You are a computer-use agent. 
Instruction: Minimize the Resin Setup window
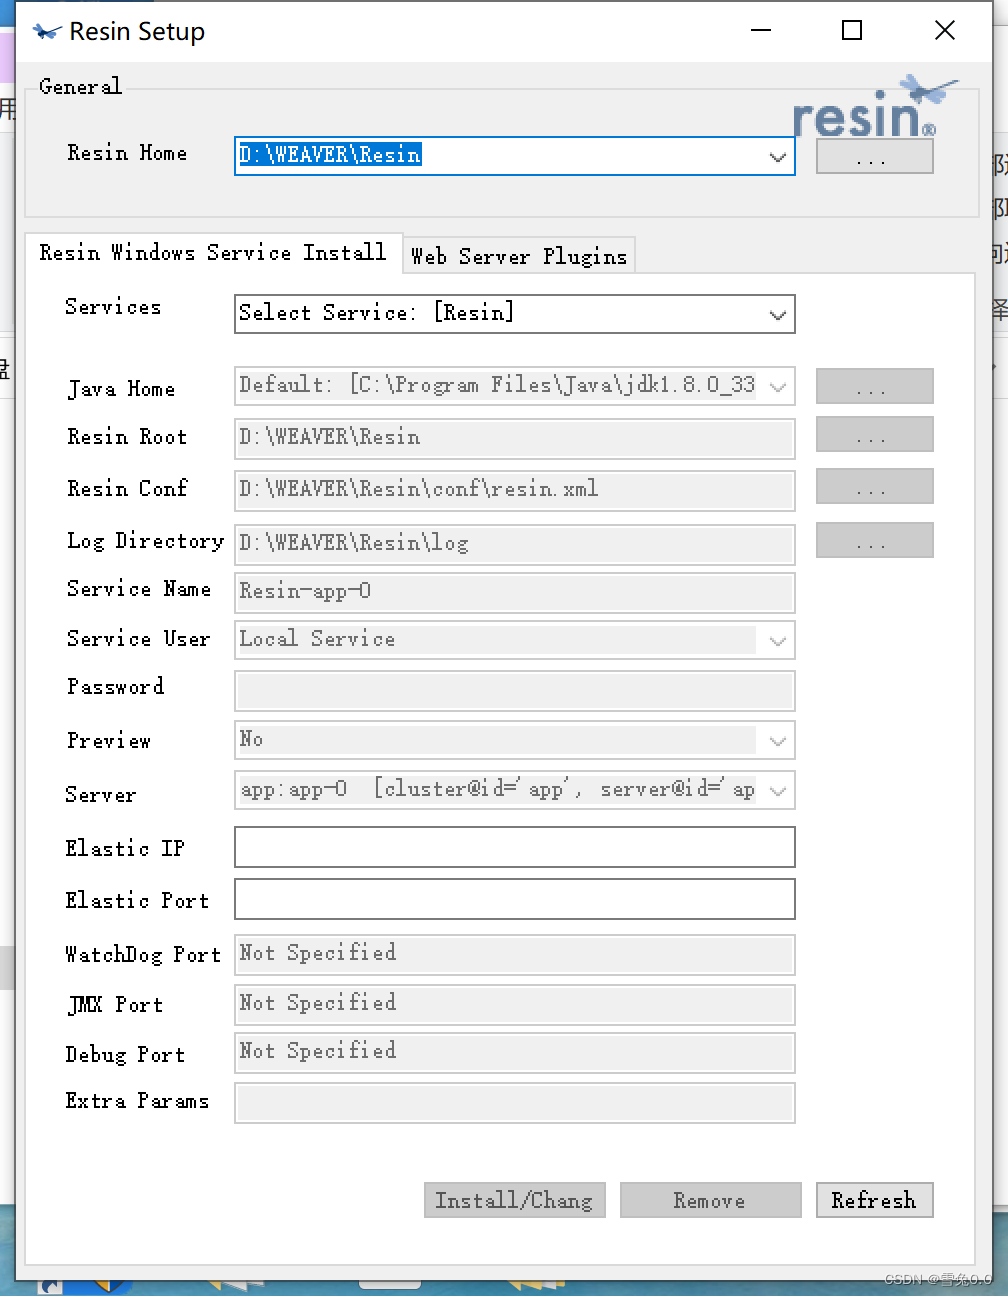click(761, 30)
